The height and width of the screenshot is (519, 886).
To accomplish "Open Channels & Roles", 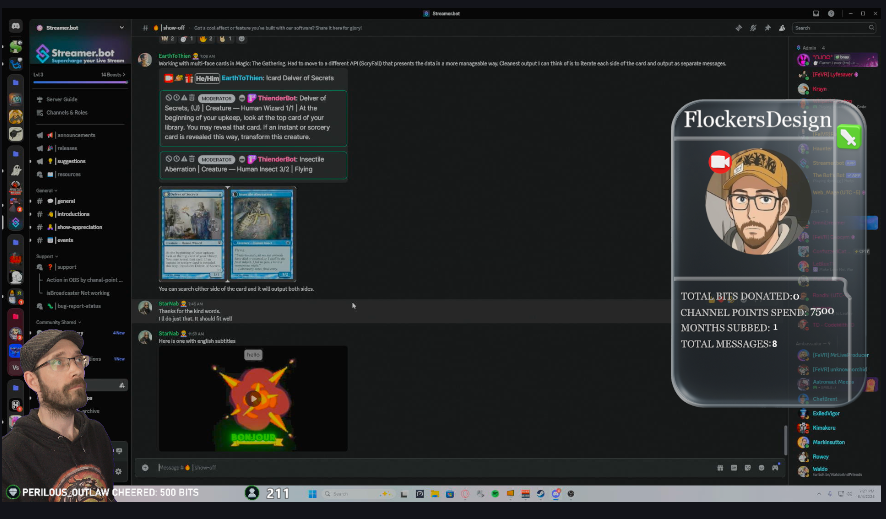I will (67, 112).
